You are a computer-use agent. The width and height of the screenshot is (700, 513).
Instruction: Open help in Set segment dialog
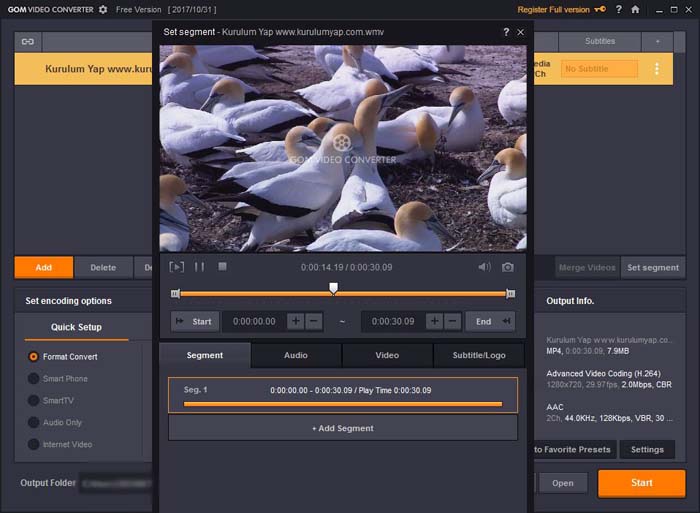(506, 32)
